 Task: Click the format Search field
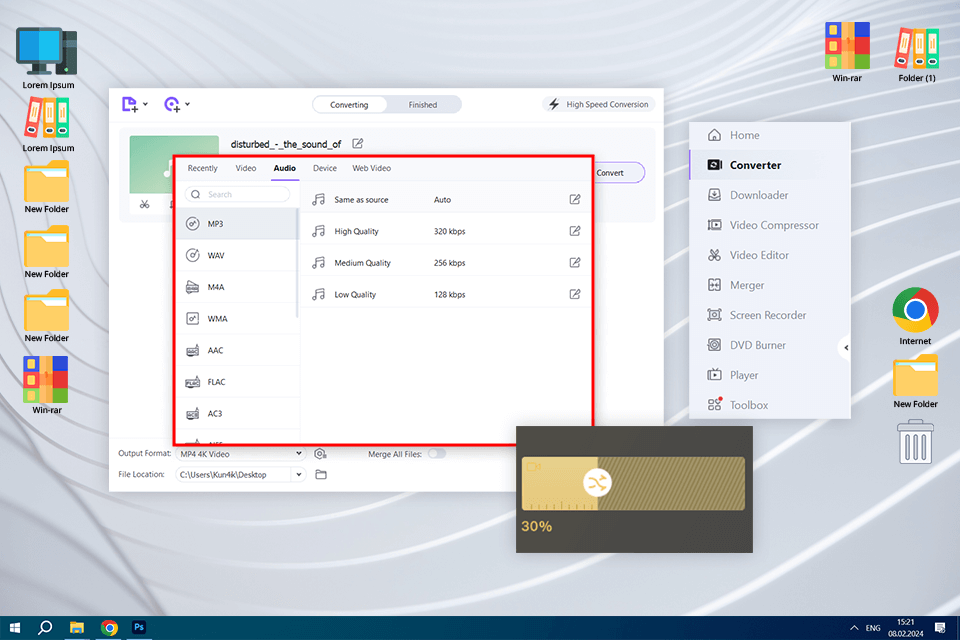tap(238, 194)
